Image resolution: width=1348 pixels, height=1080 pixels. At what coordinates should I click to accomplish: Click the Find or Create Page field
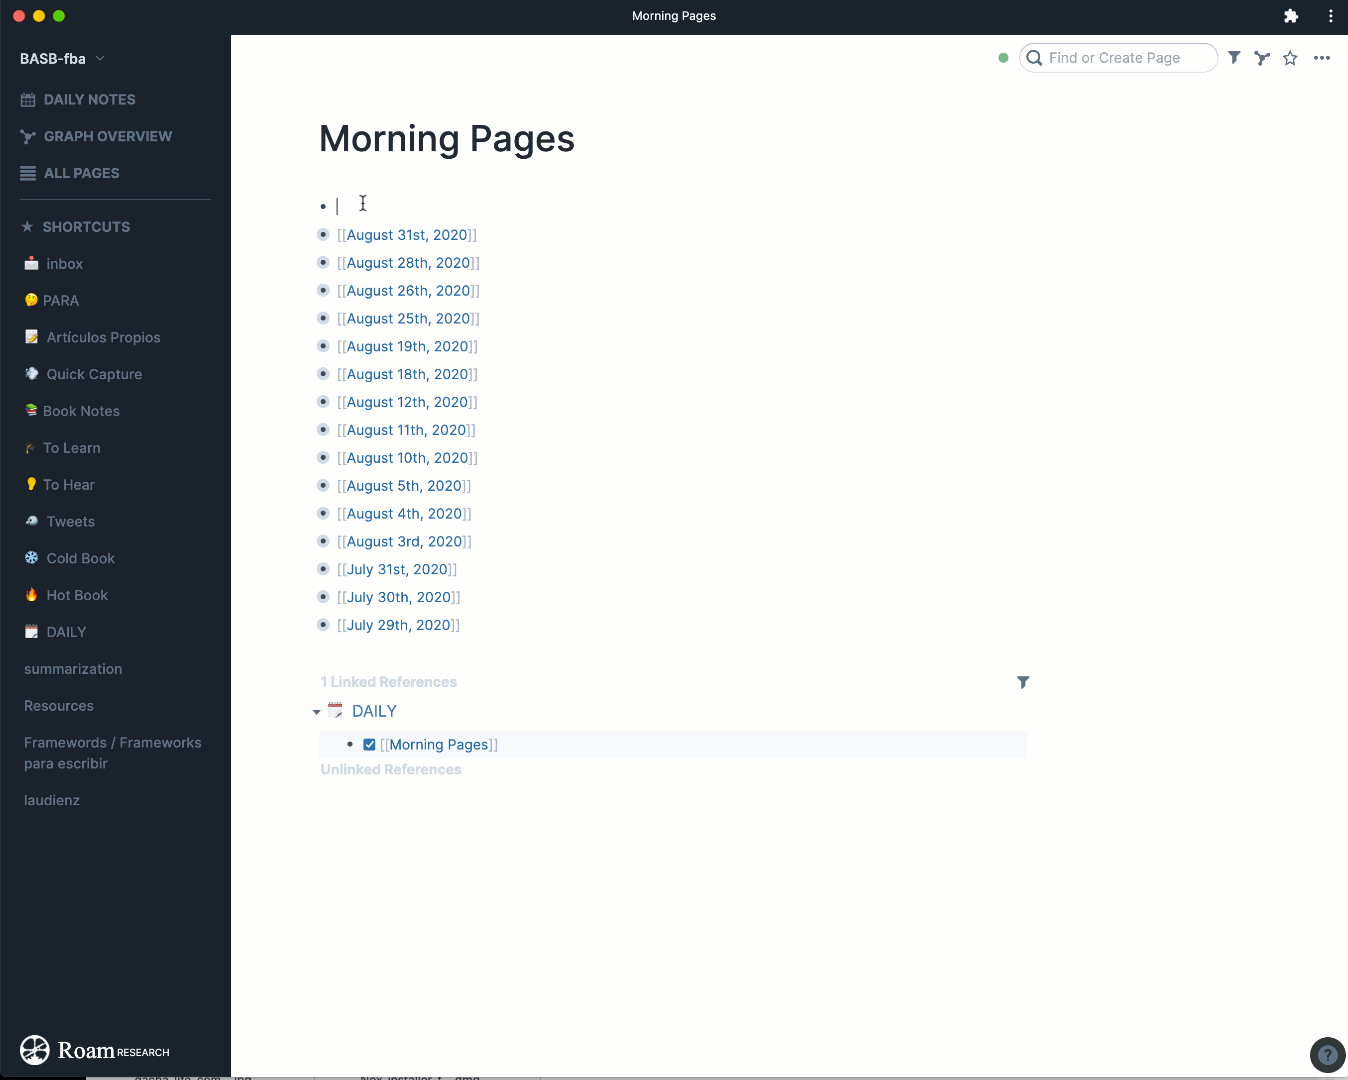click(1118, 58)
